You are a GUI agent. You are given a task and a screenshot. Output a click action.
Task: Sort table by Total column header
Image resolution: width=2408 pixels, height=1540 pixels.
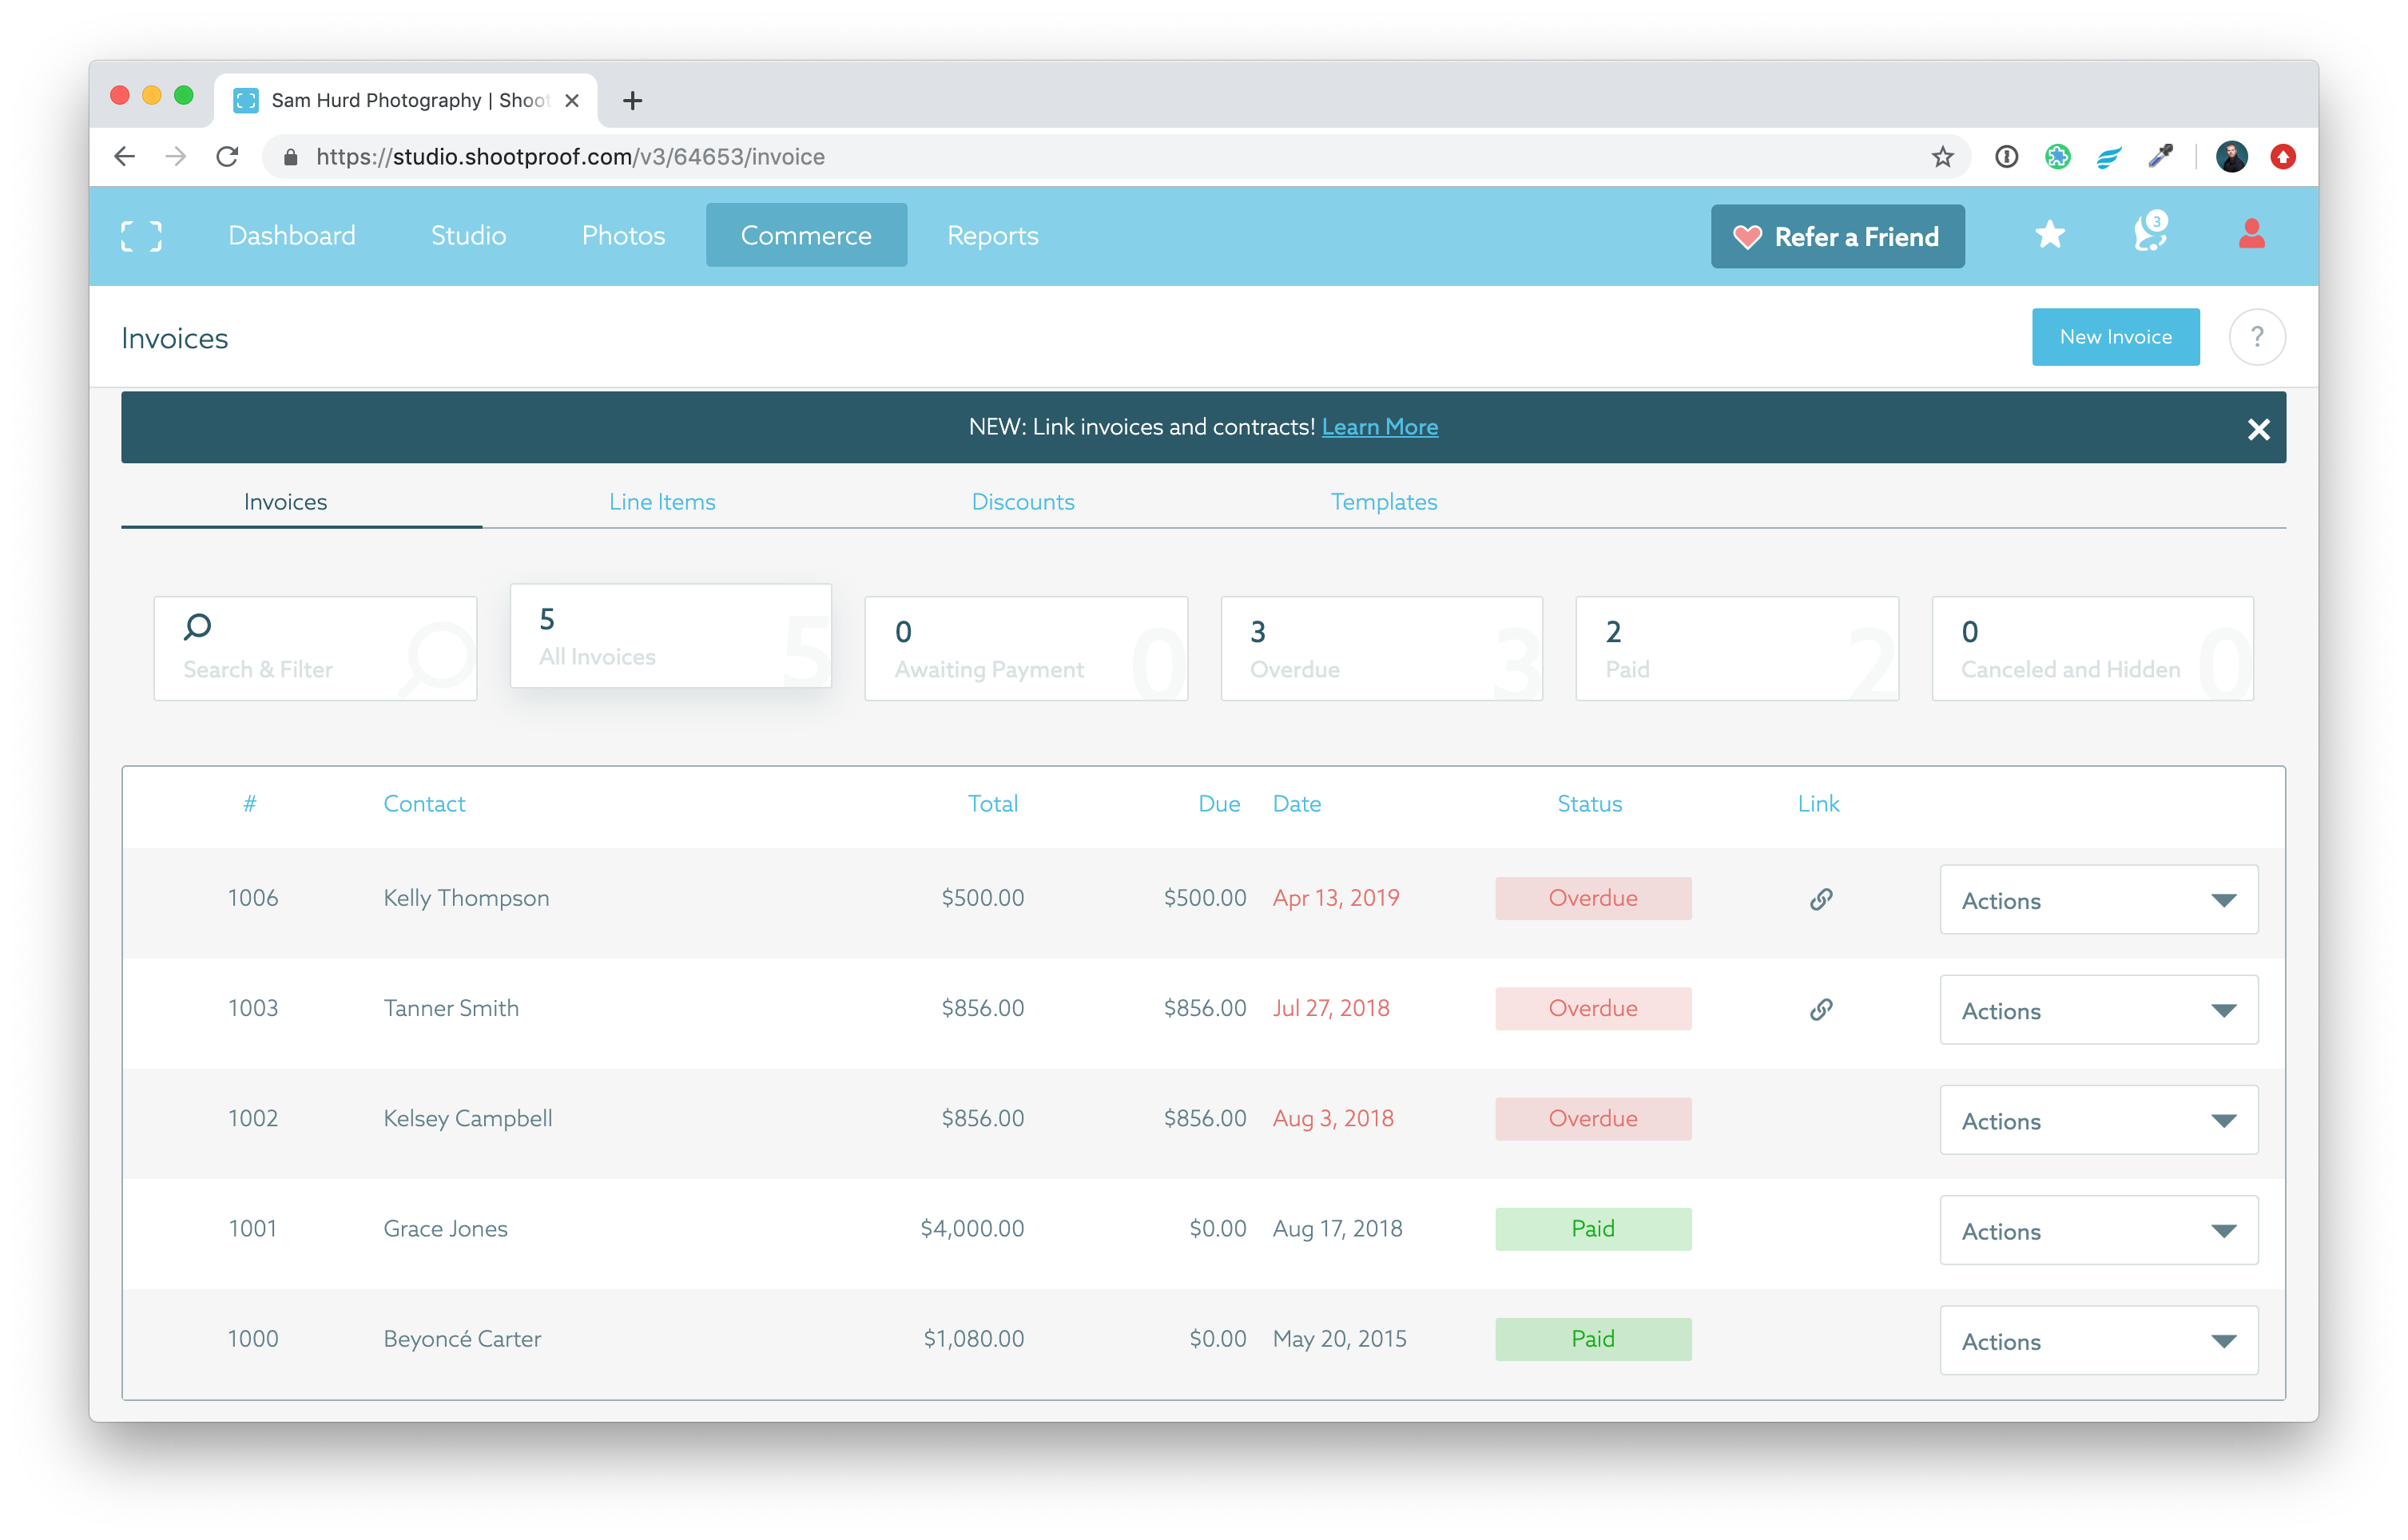(992, 804)
